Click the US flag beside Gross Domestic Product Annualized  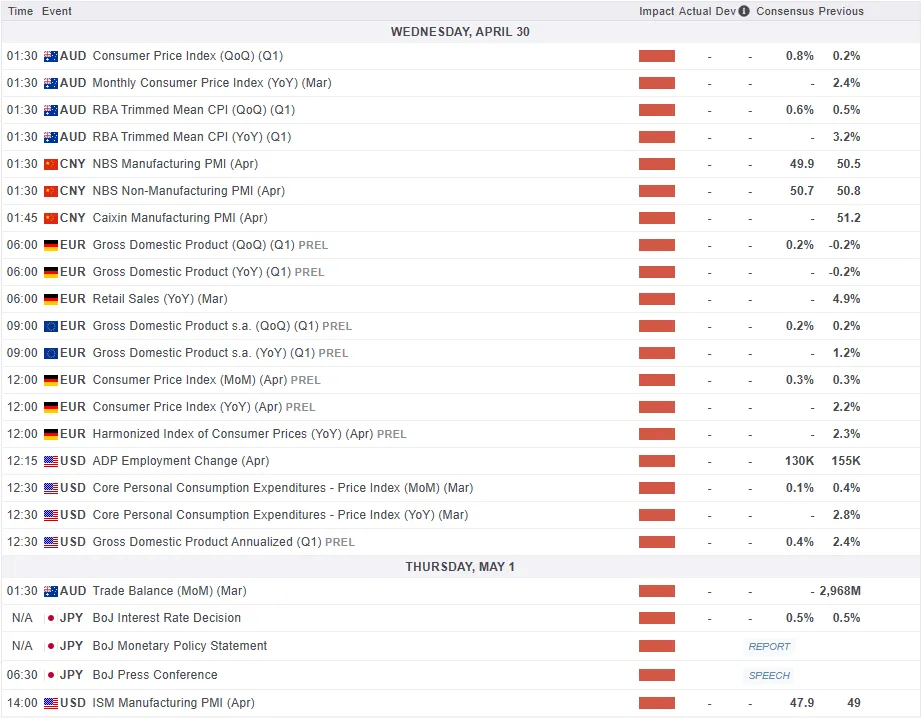[x=51, y=543]
